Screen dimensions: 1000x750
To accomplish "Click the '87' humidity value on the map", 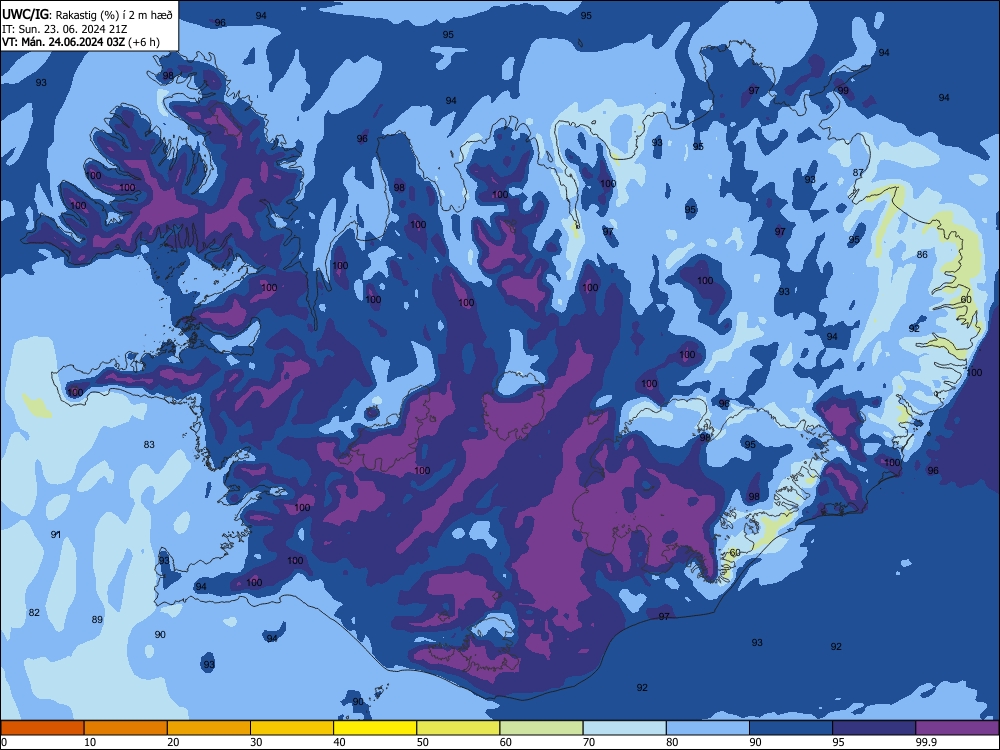I will coord(858,172).
